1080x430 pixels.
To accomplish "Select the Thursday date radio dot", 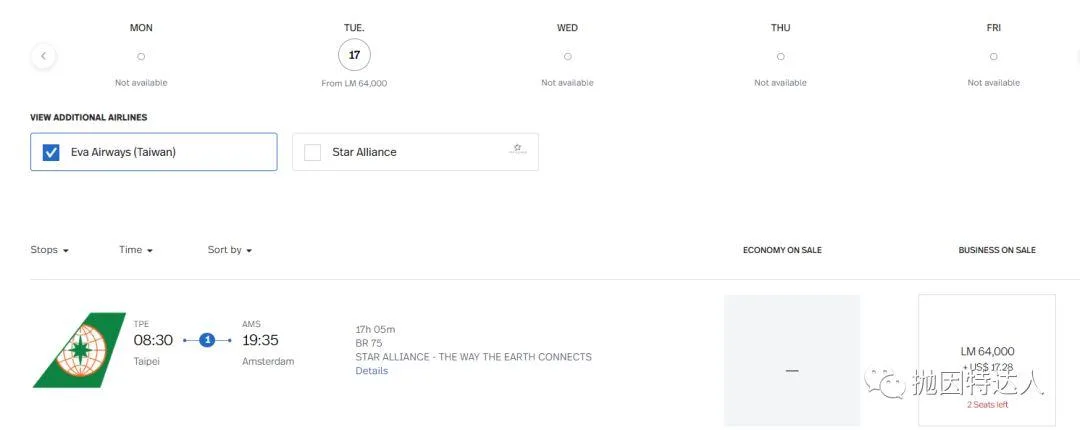I will tap(780, 57).
